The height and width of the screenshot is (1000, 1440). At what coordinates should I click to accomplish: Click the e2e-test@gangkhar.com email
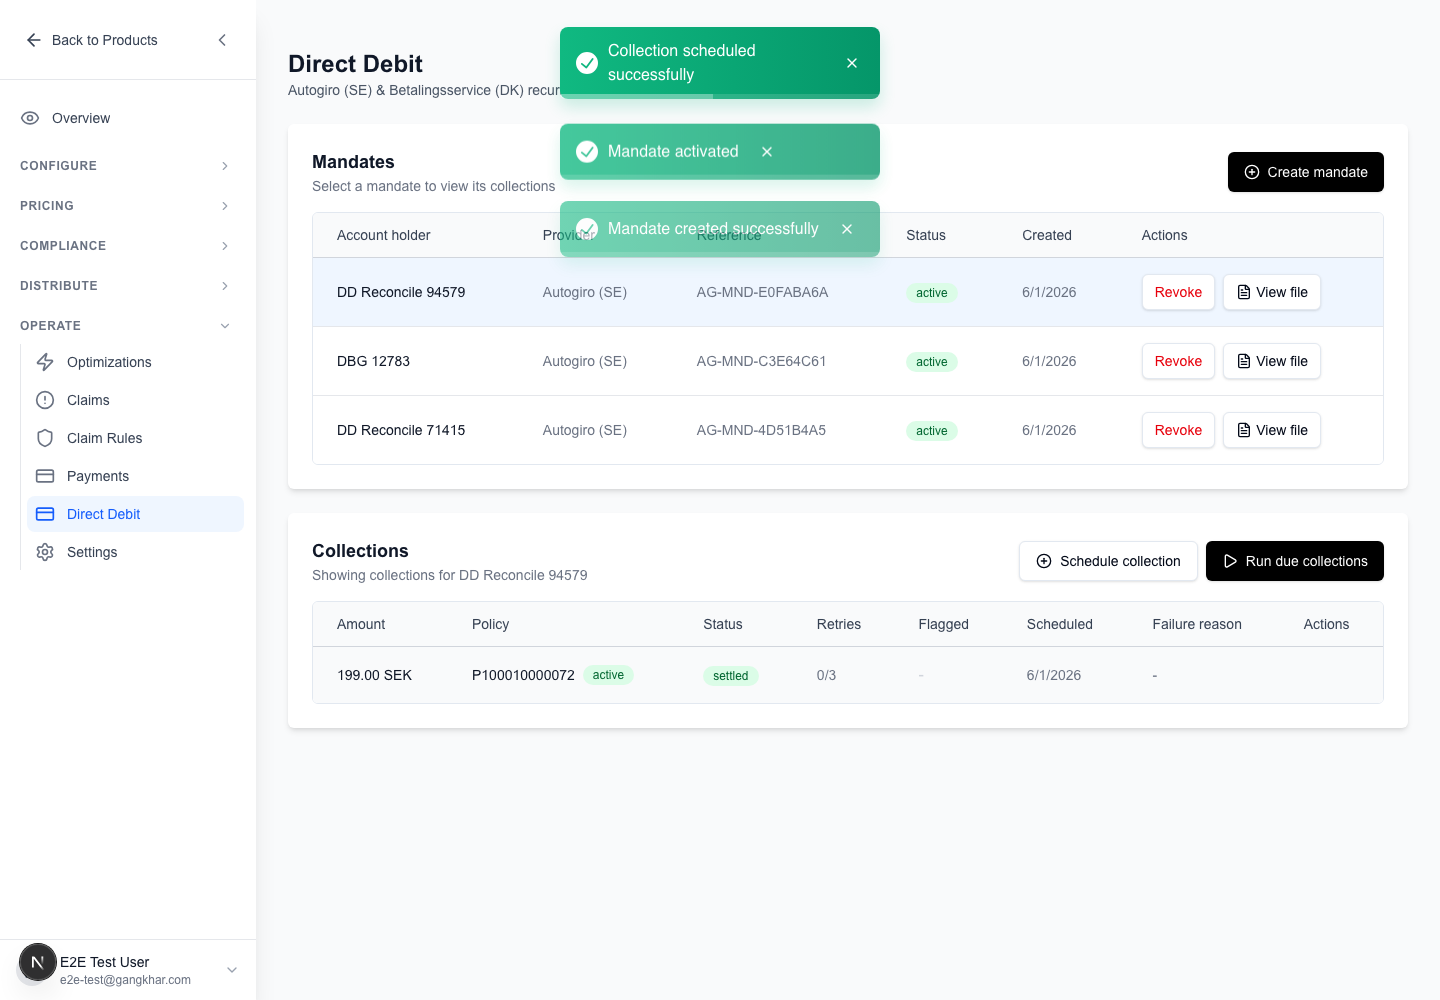125,980
